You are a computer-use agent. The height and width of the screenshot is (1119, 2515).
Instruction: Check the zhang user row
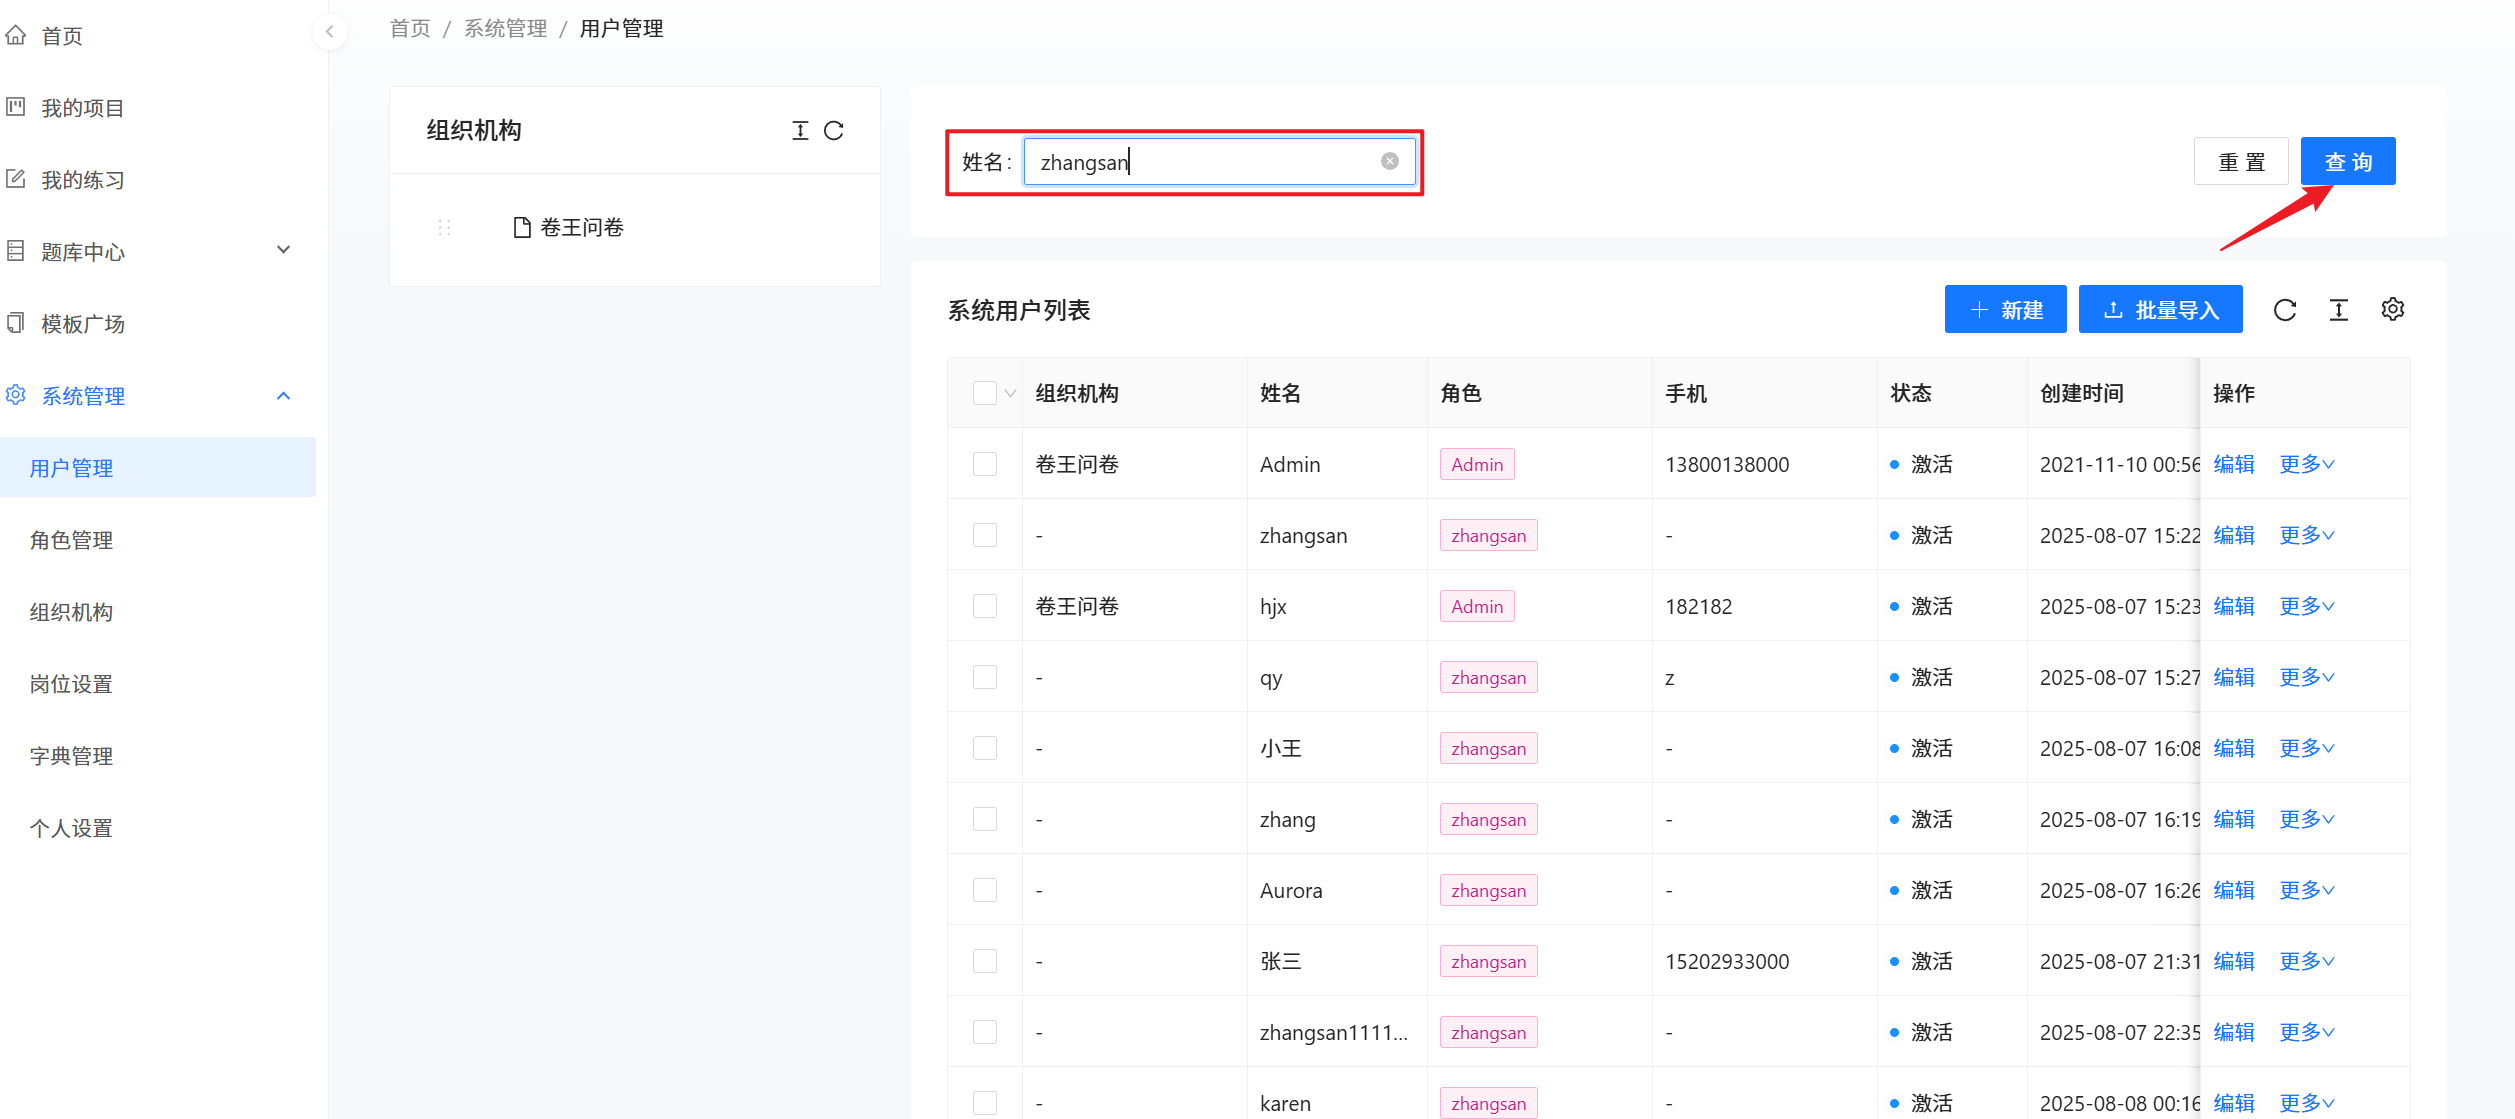coord(985,819)
